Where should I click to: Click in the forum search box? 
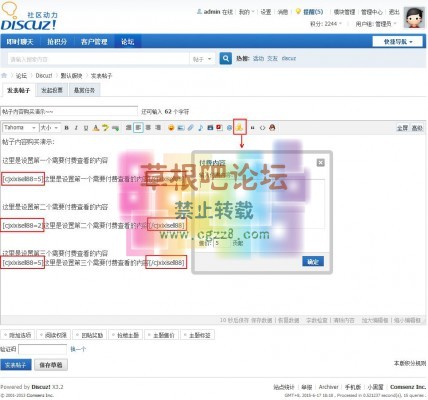coord(98,59)
